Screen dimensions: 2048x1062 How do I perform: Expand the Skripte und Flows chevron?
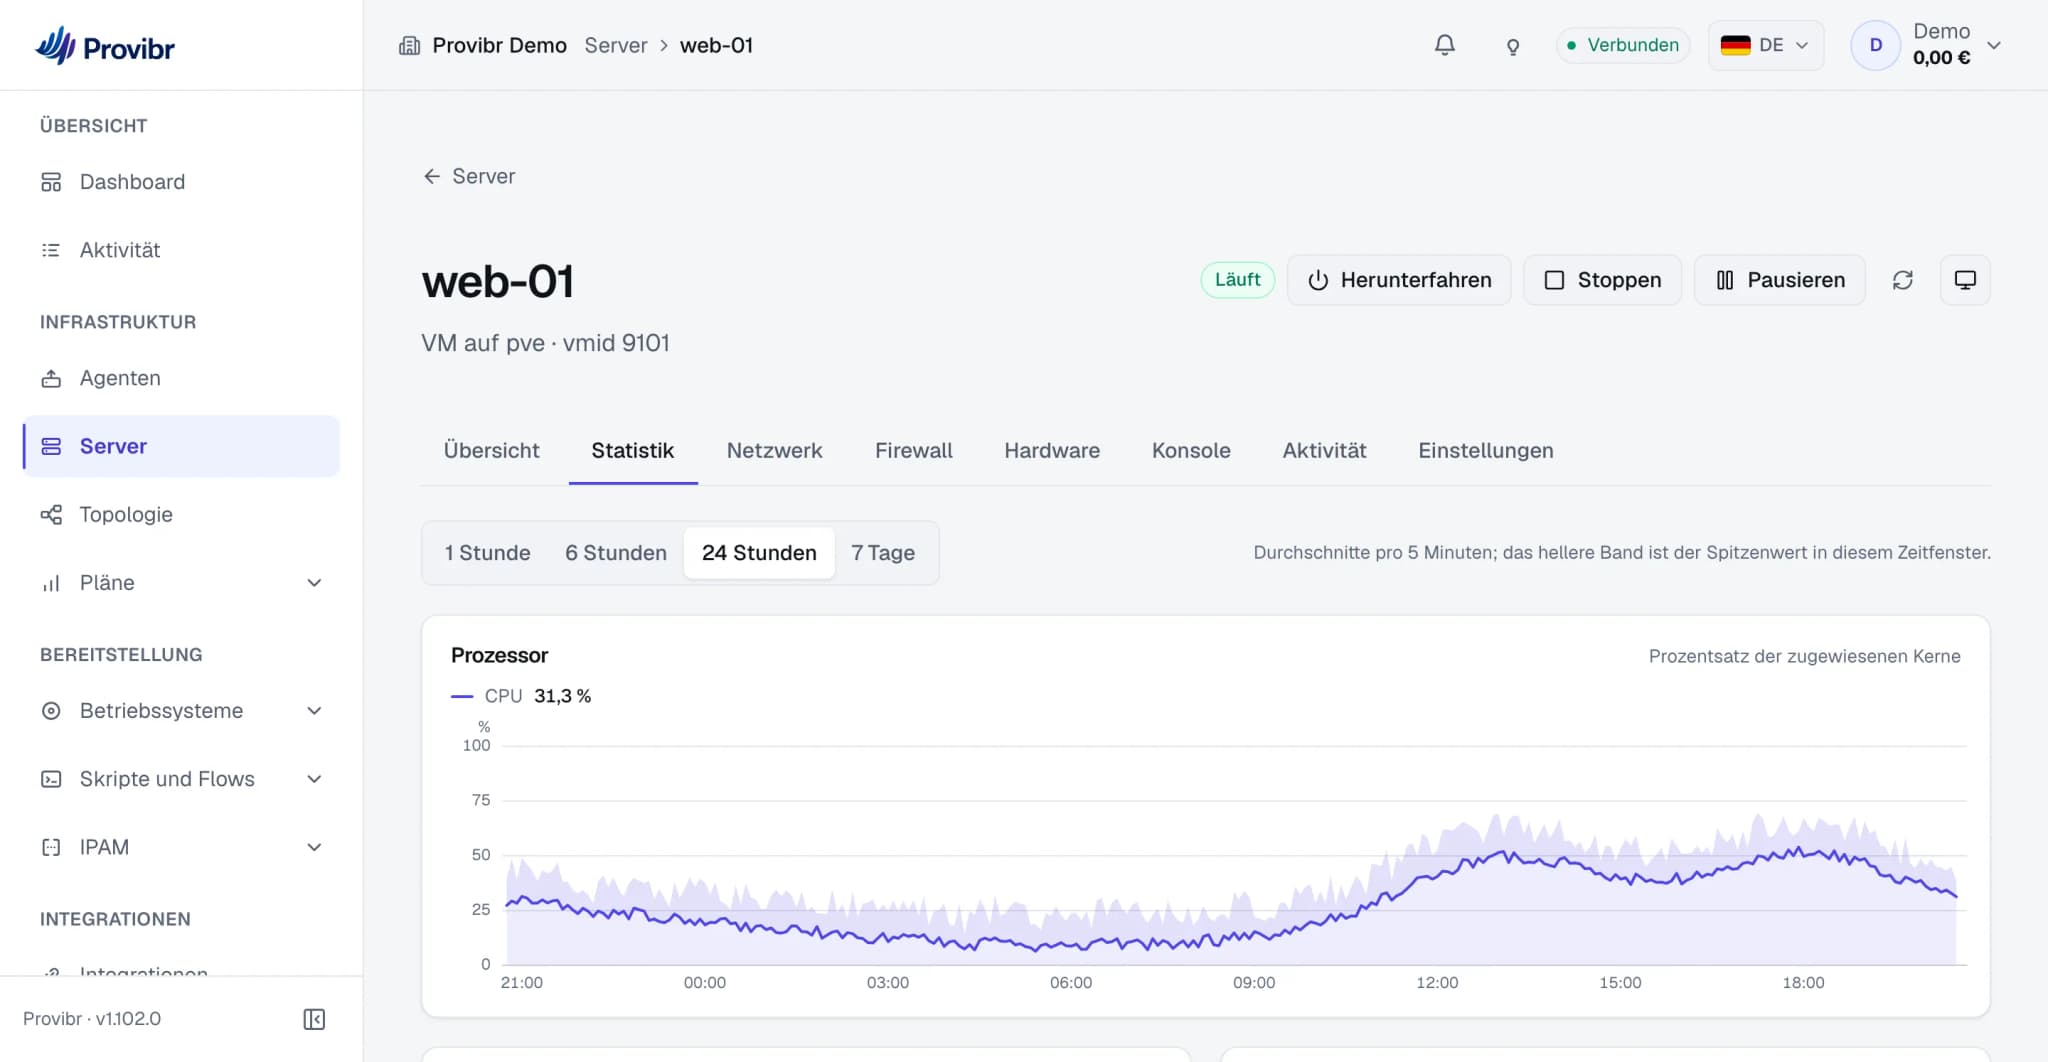point(314,779)
